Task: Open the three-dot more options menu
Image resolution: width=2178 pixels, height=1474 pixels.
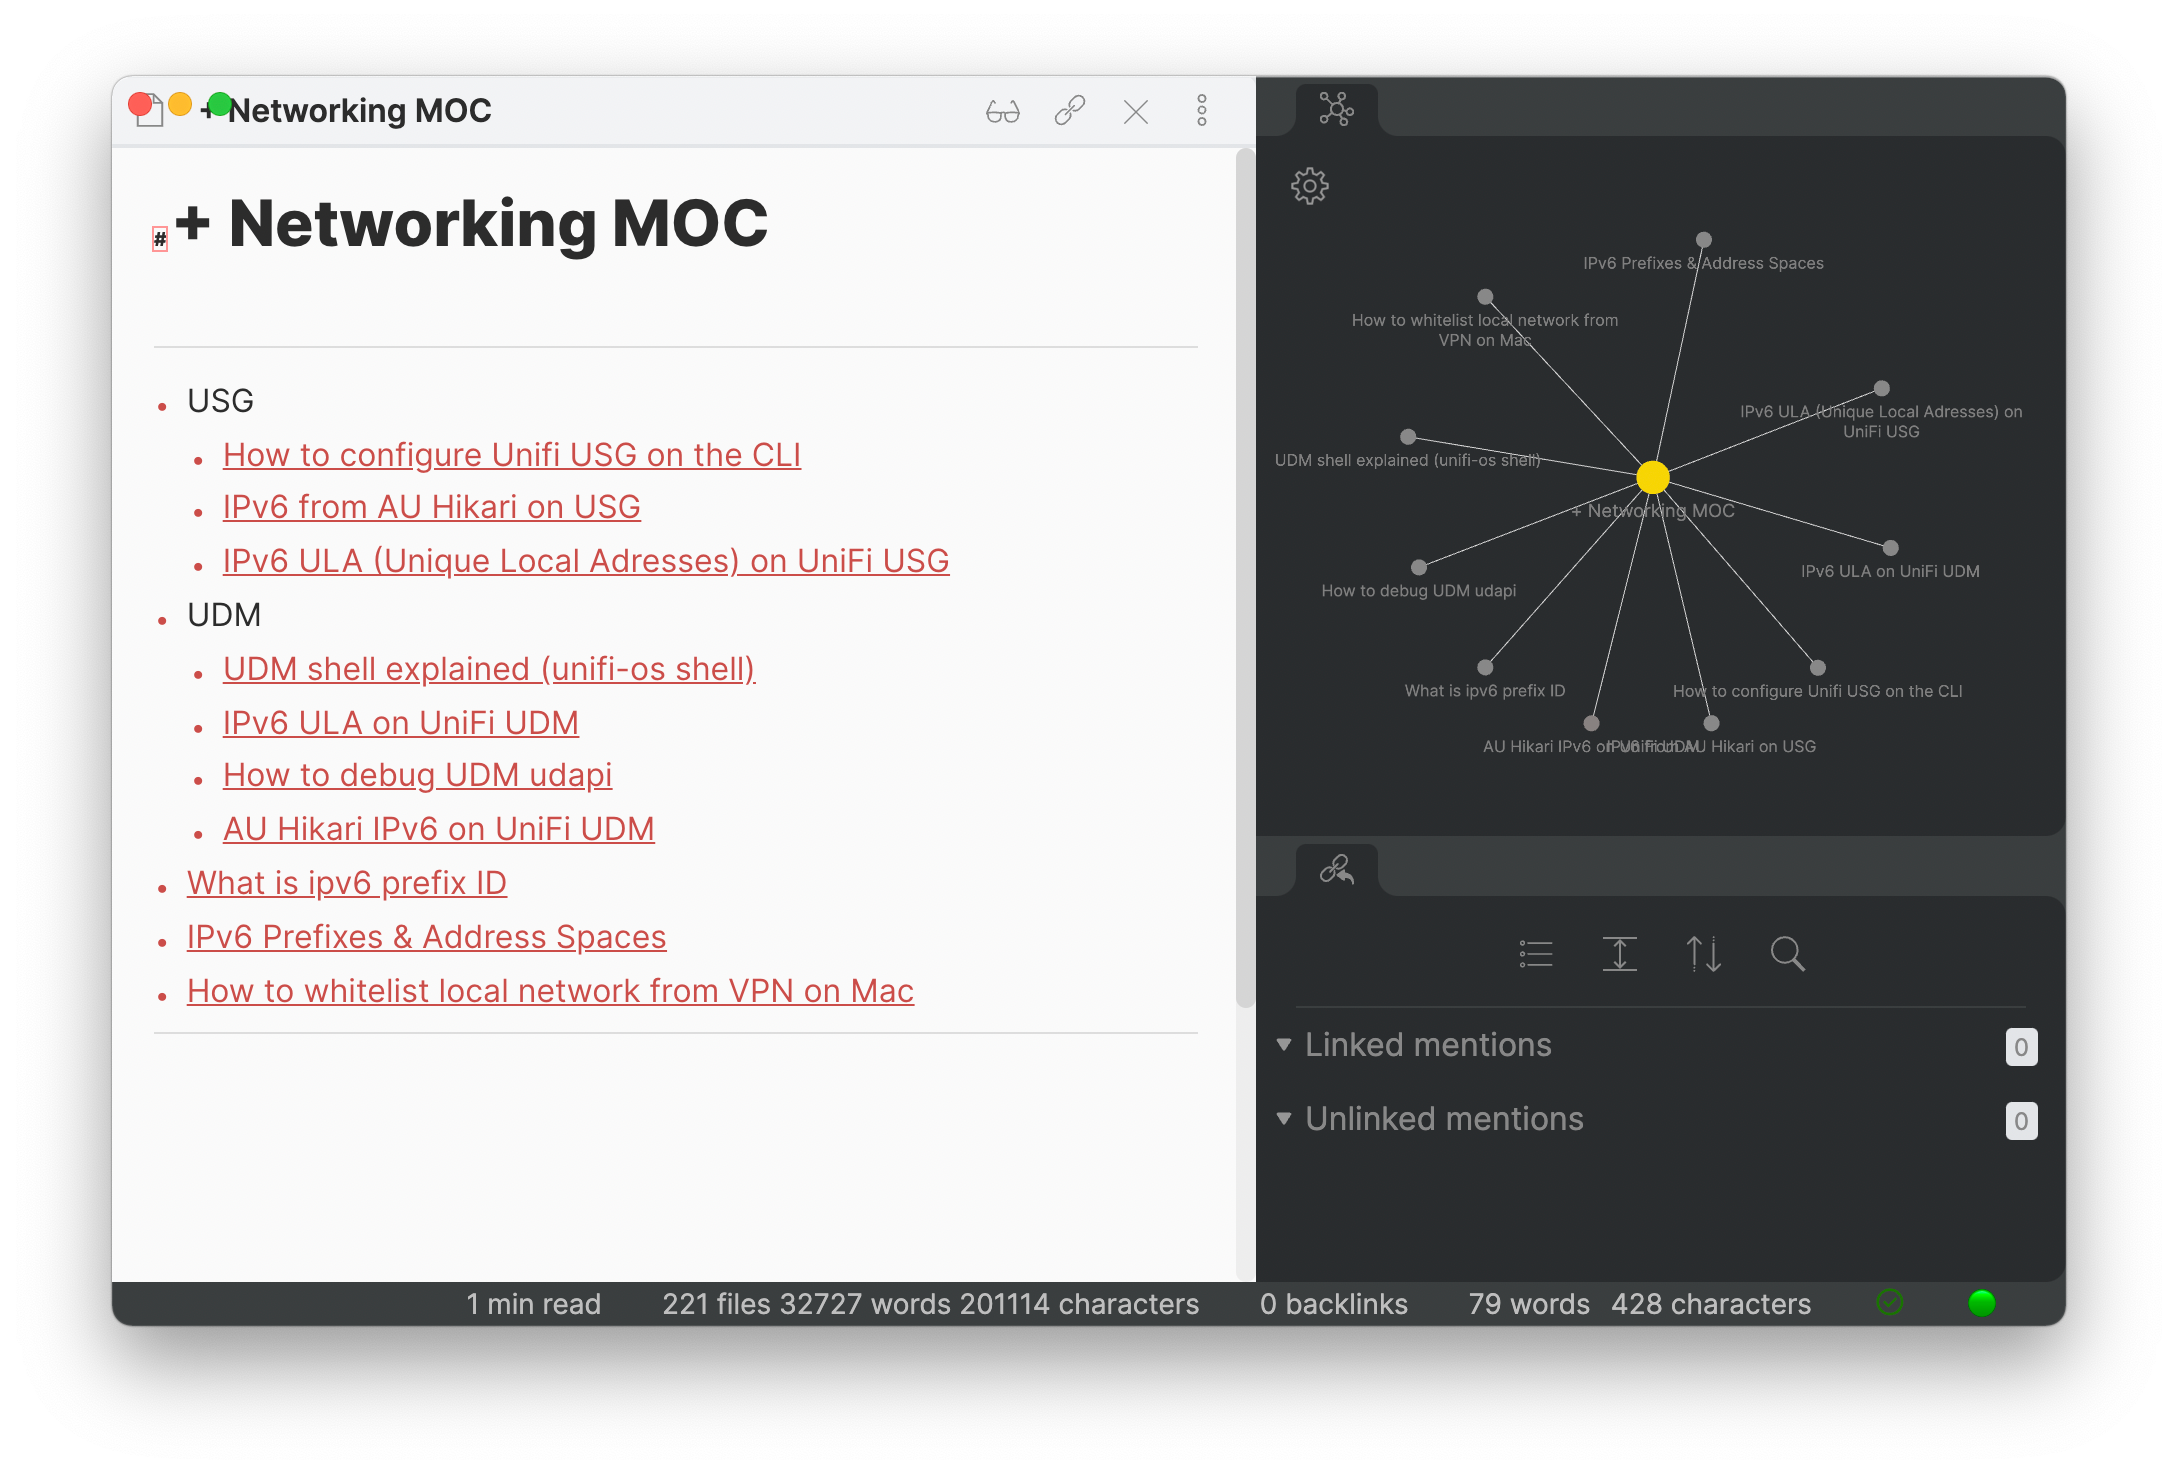Action: [x=1201, y=111]
